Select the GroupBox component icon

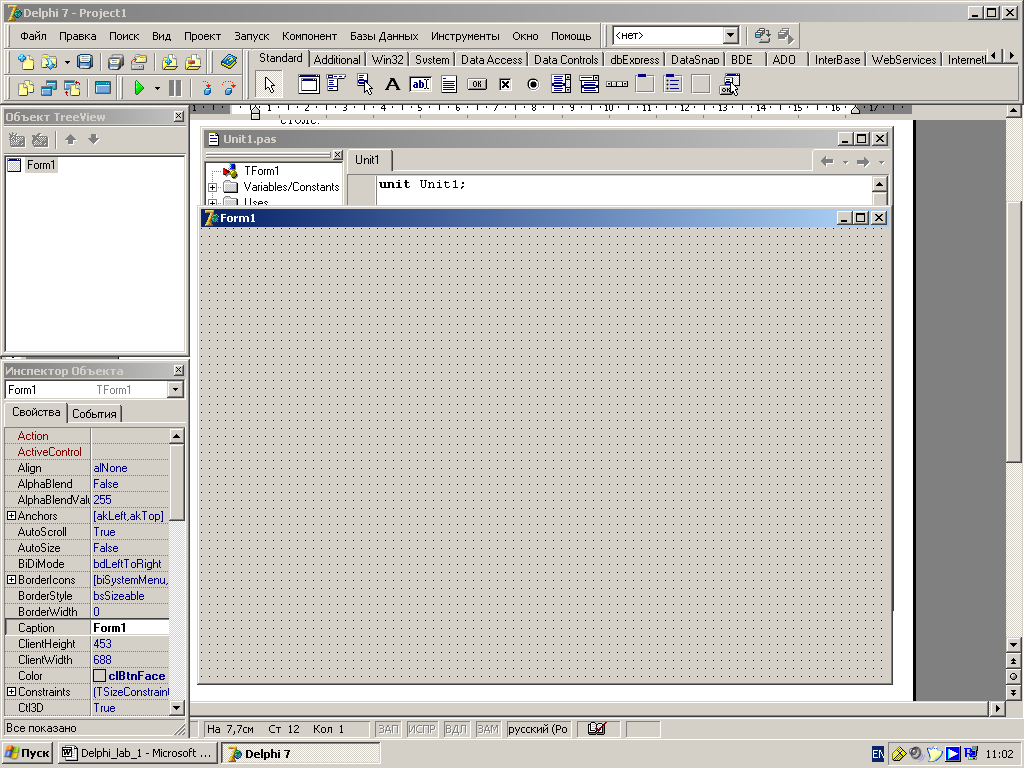coord(645,84)
